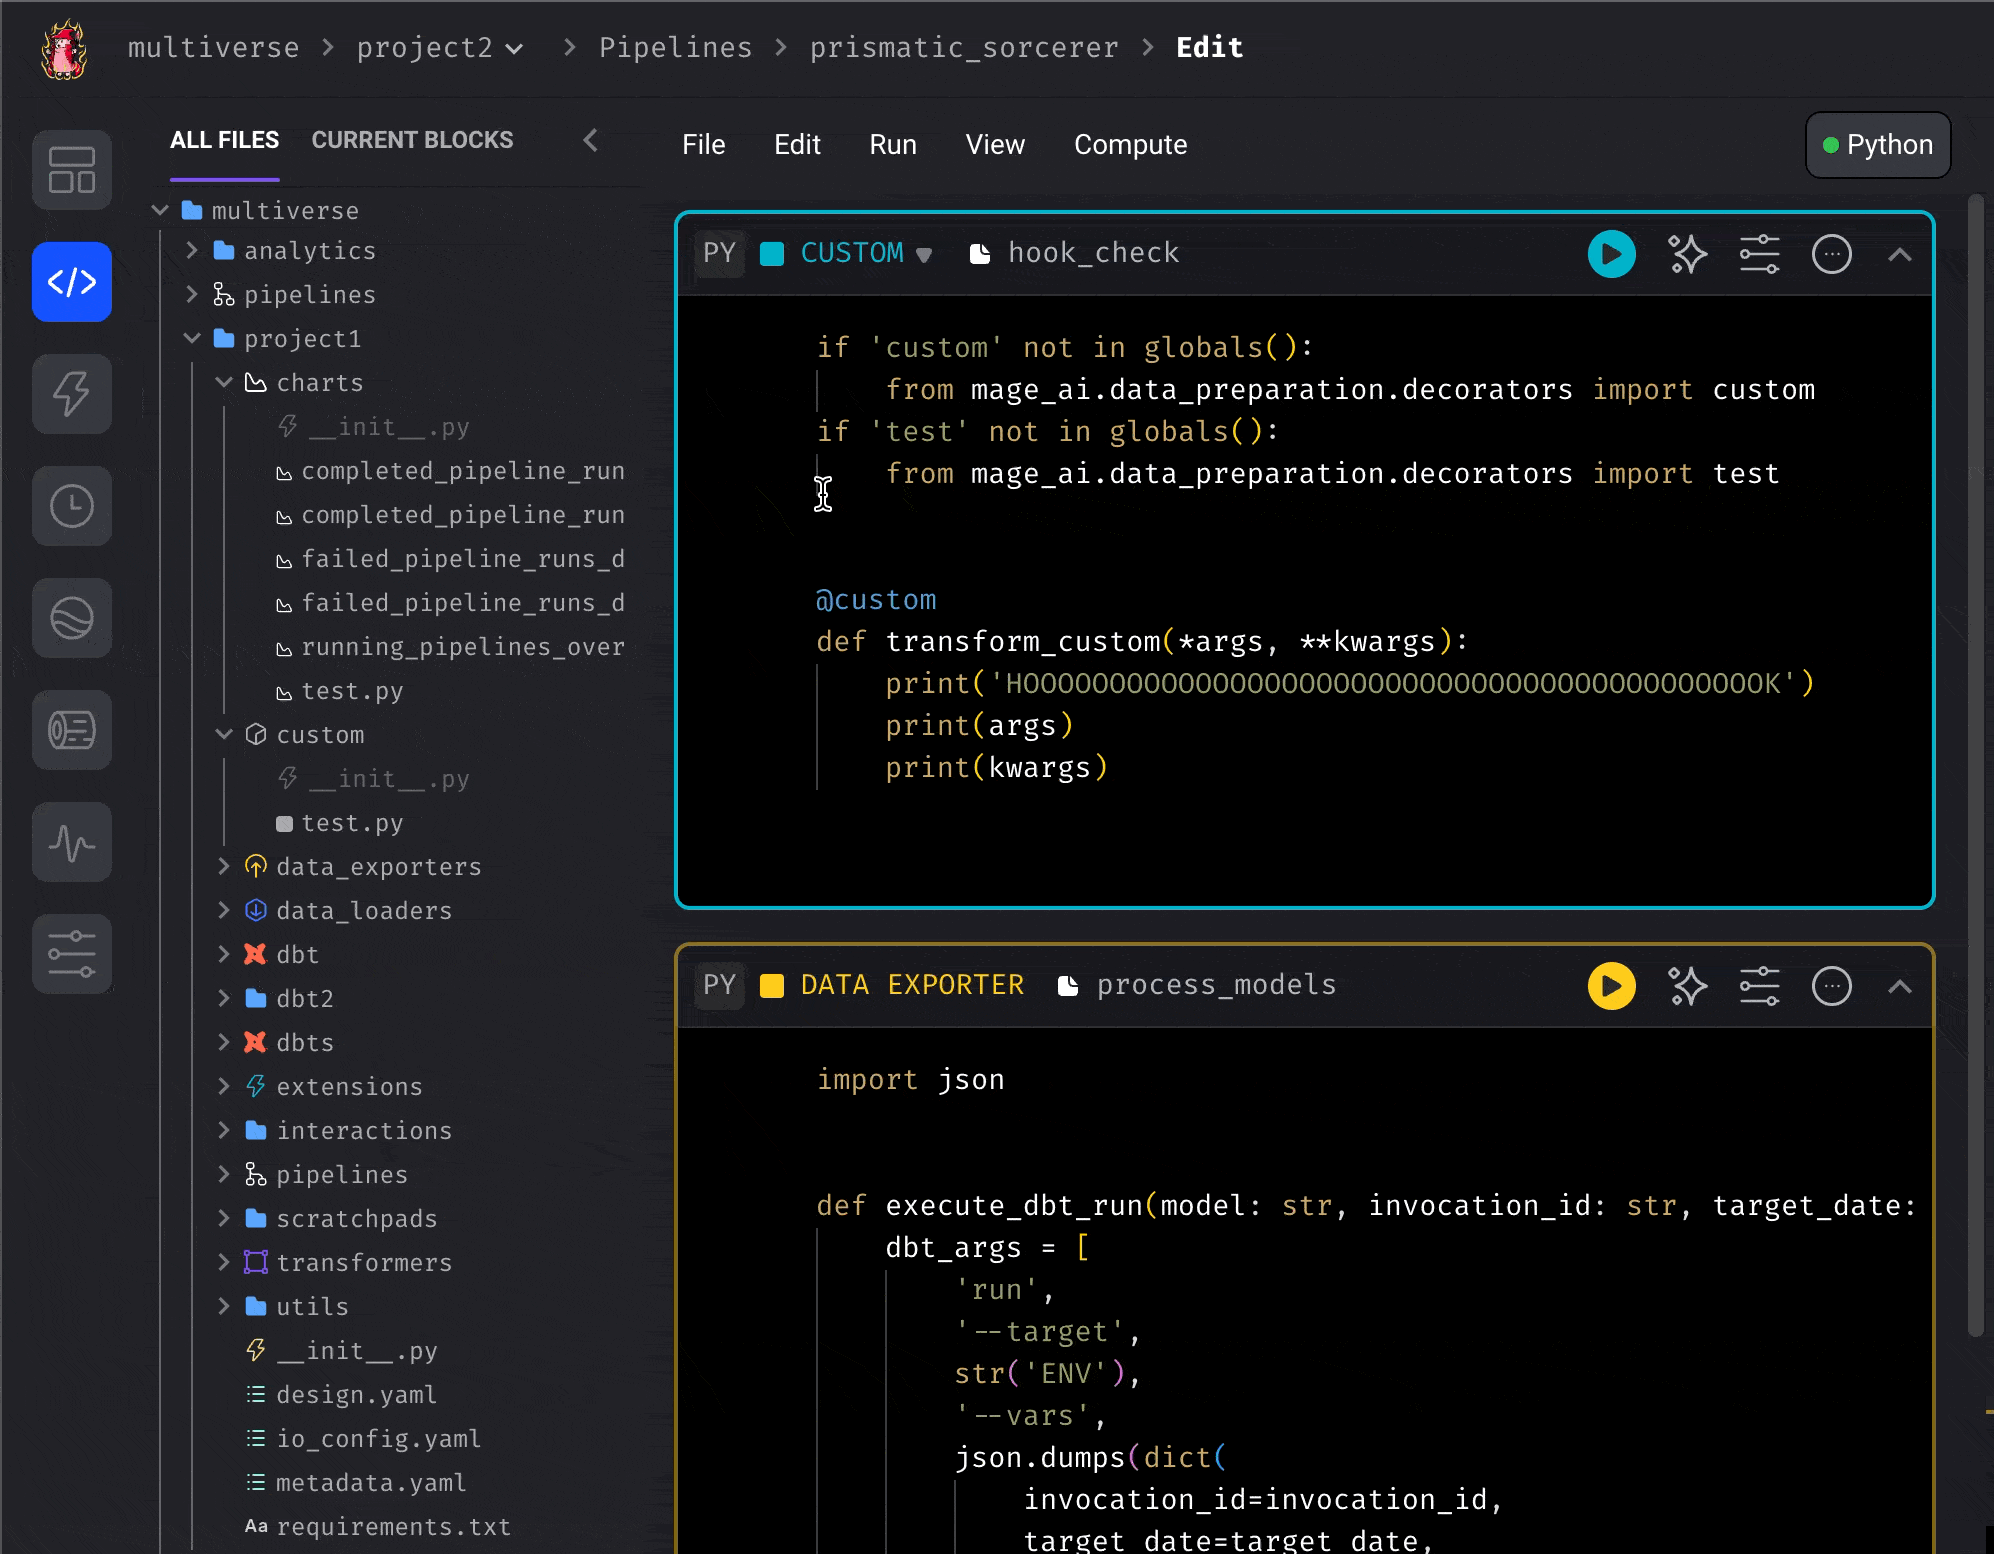This screenshot has height=1554, width=1994.
Task: Collapse the hook_check block
Action: pyautogui.click(x=1900, y=254)
